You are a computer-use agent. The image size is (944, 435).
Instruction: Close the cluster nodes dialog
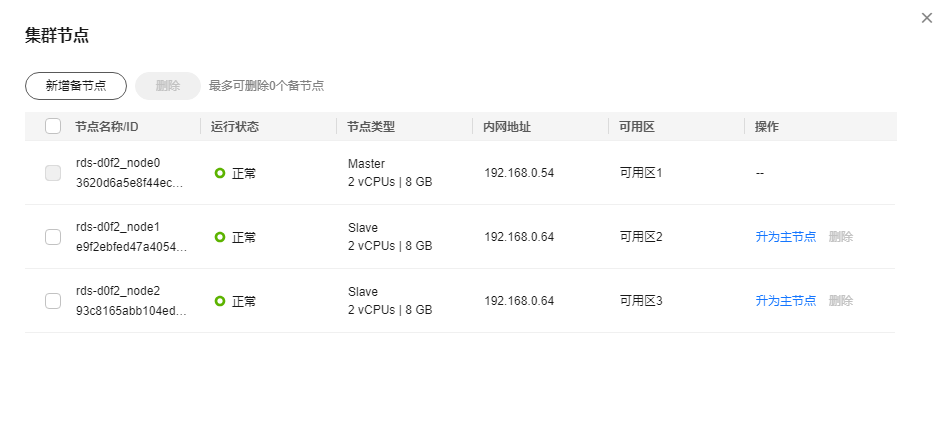[927, 18]
